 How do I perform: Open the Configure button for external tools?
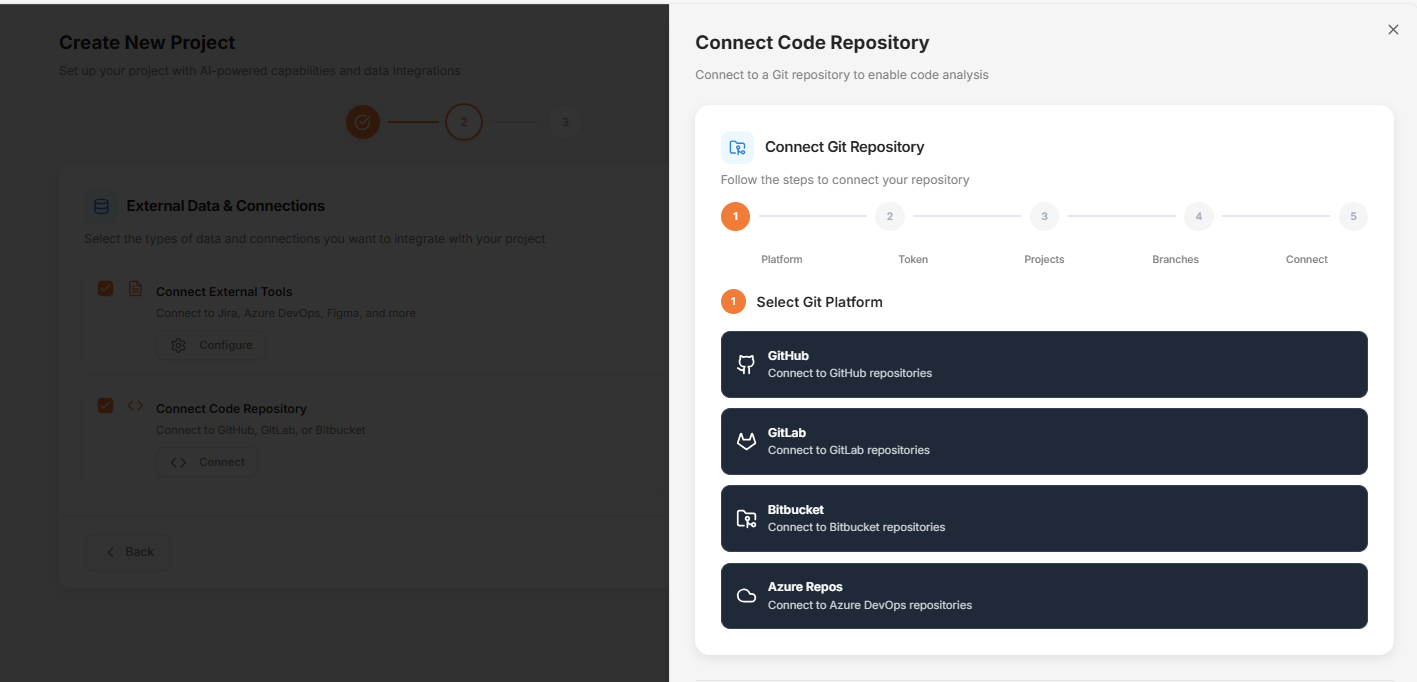tap(211, 345)
